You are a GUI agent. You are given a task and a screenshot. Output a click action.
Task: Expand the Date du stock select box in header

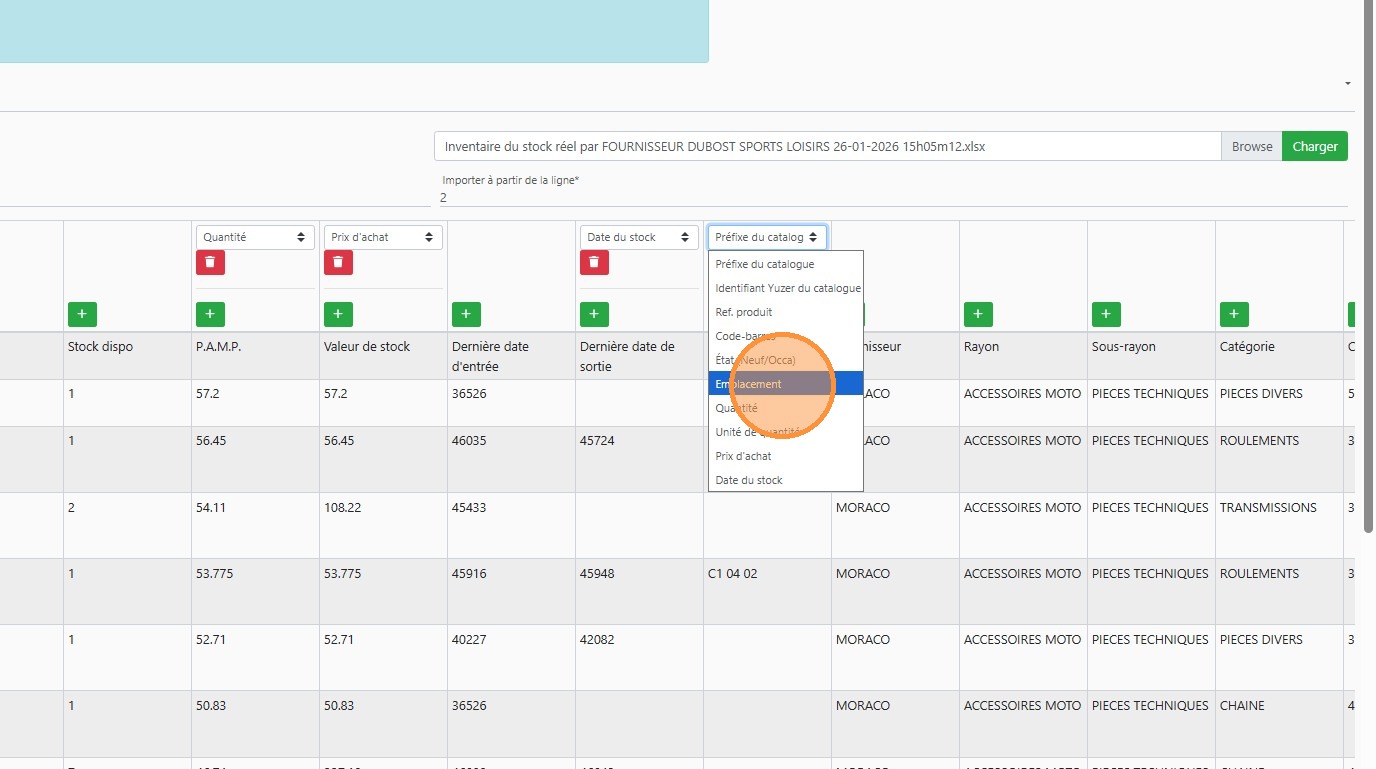pyautogui.click(x=639, y=237)
